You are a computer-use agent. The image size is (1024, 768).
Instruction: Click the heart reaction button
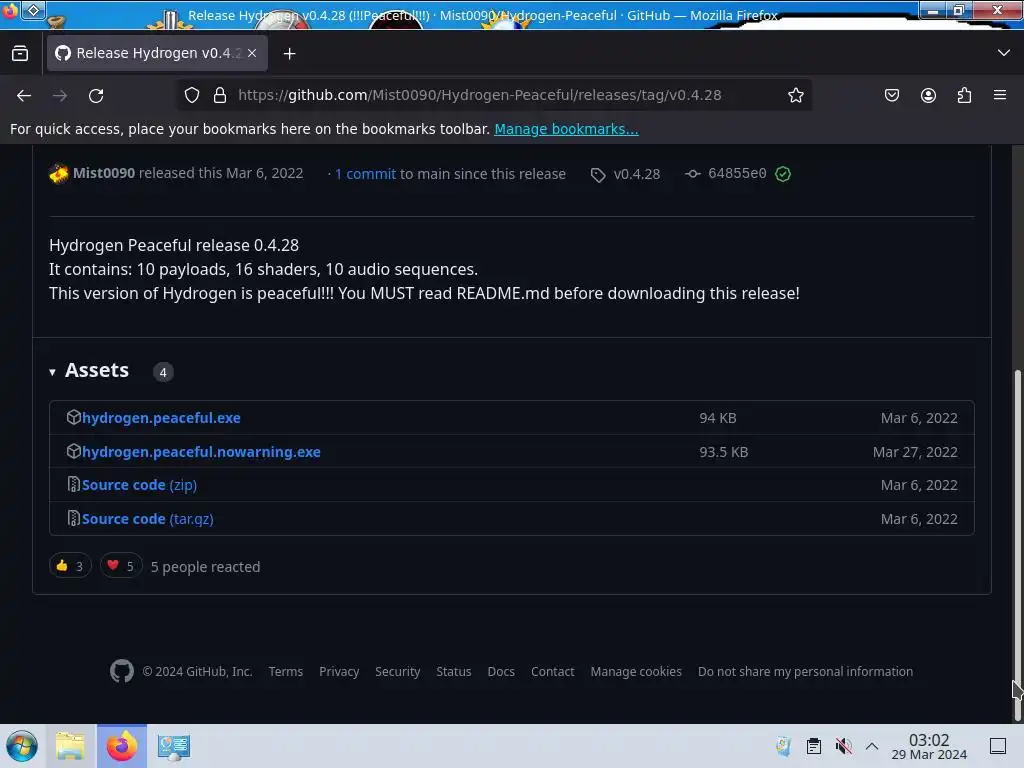(121, 566)
